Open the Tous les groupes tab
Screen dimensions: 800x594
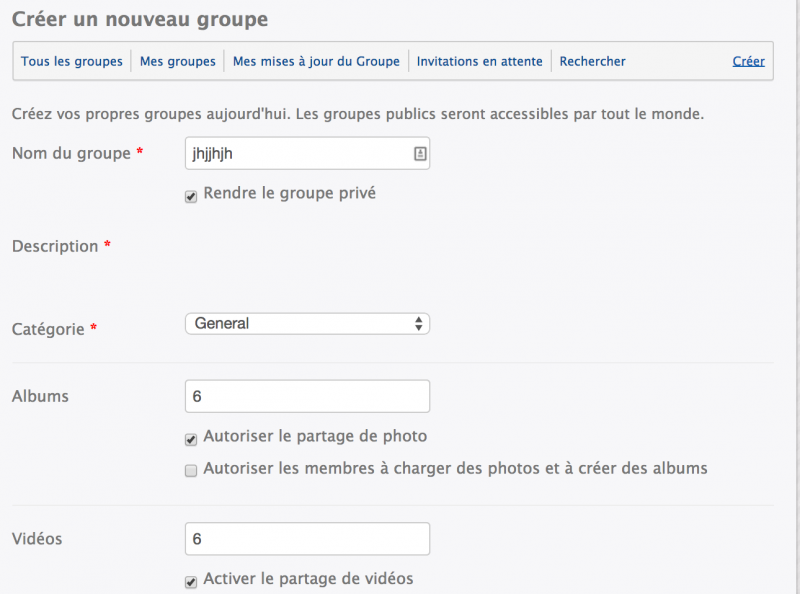(x=71, y=61)
